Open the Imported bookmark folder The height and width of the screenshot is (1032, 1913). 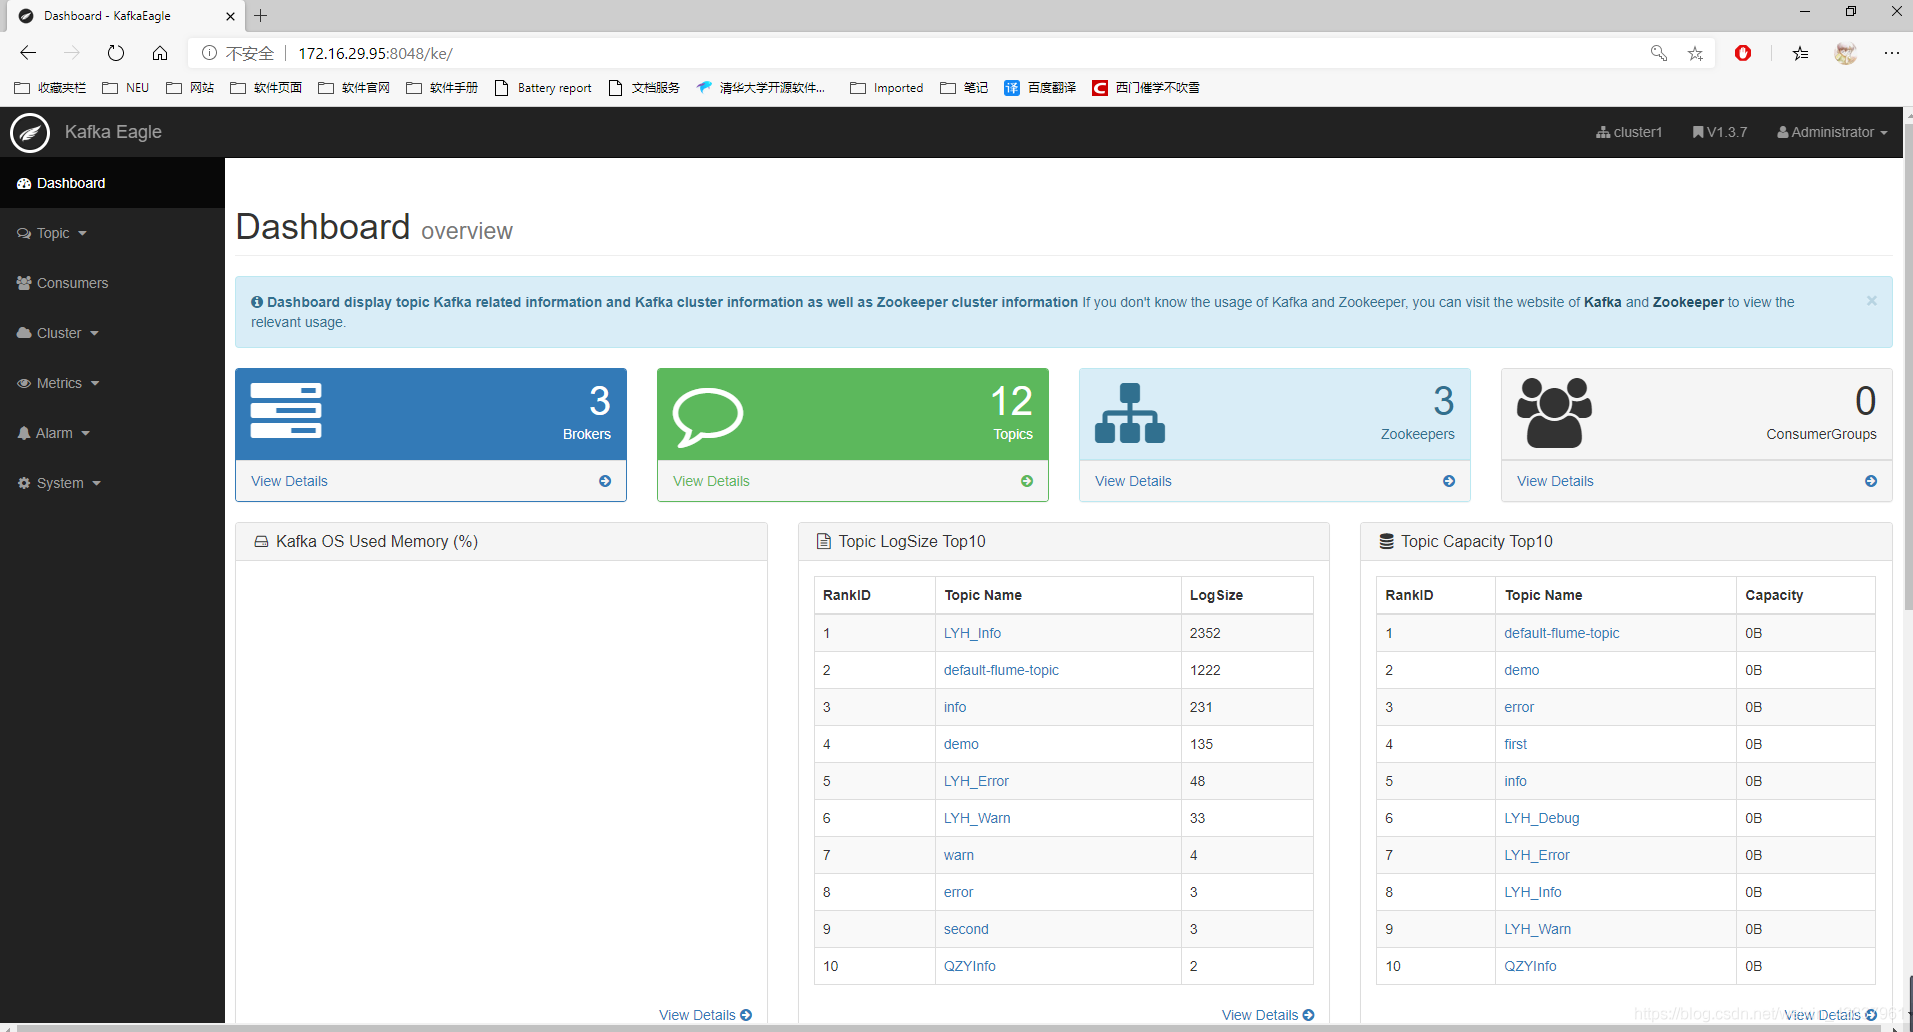(887, 88)
